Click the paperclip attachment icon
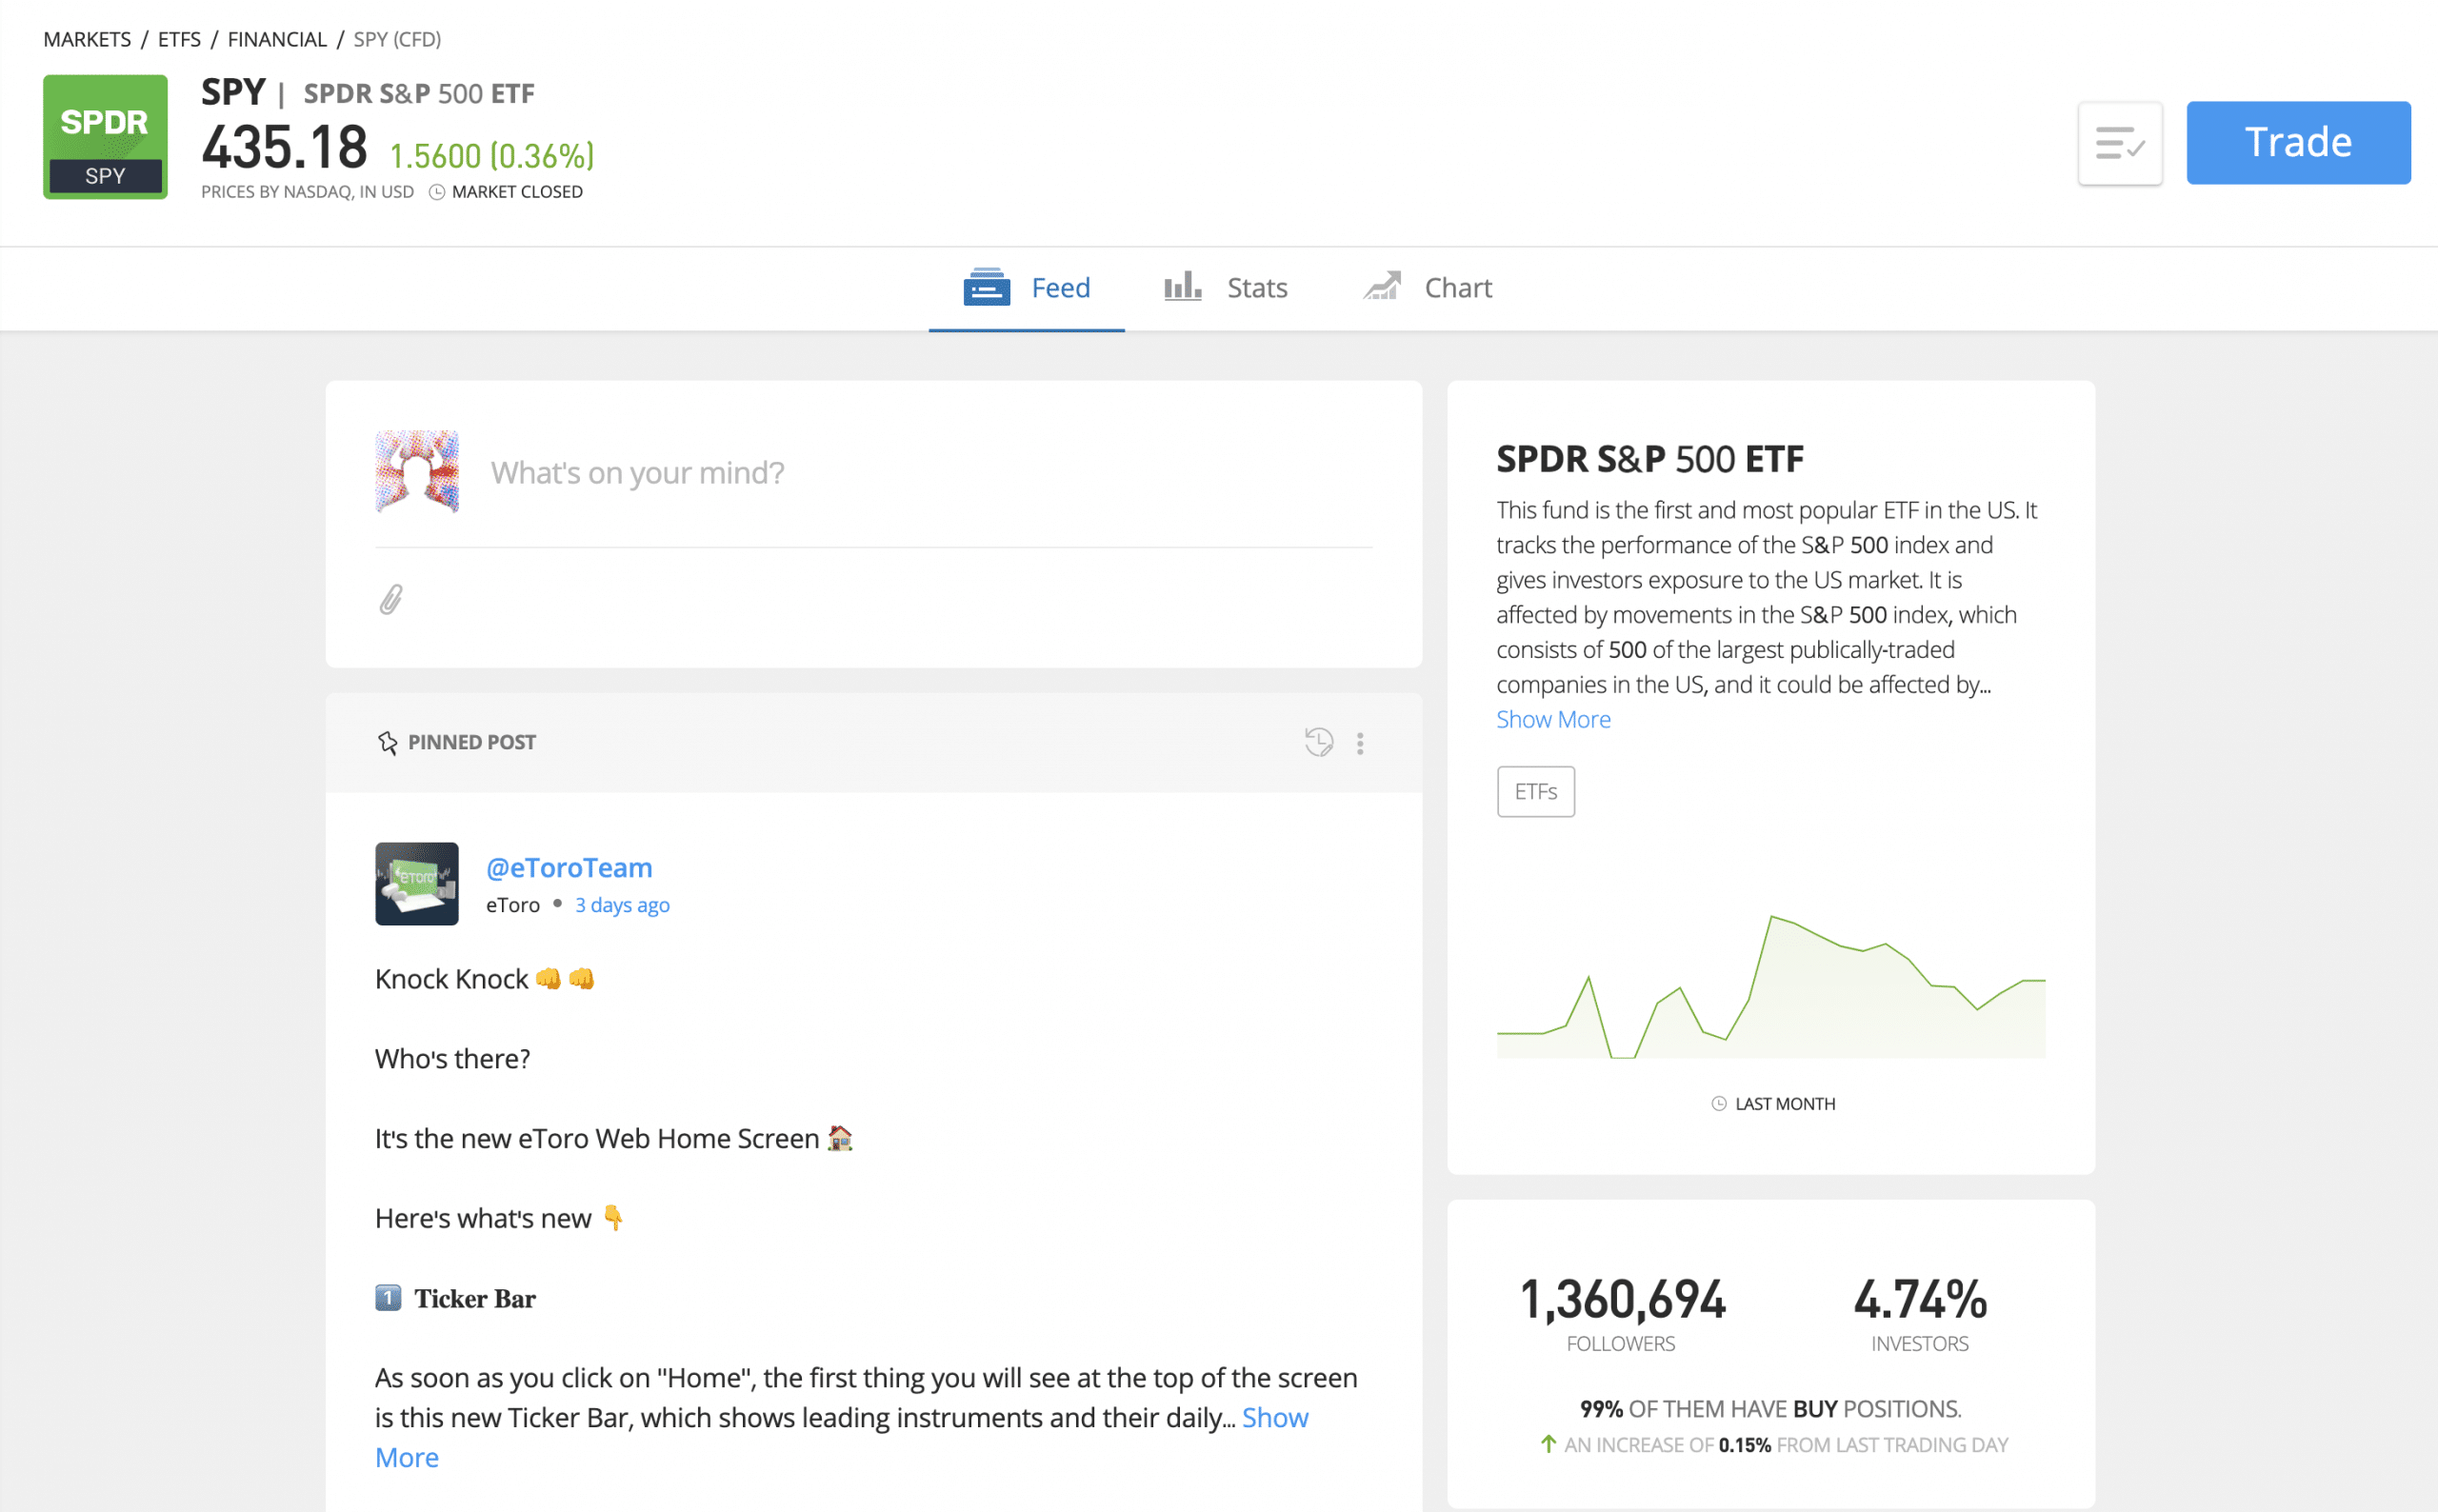The image size is (2438, 1512). coord(390,599)
